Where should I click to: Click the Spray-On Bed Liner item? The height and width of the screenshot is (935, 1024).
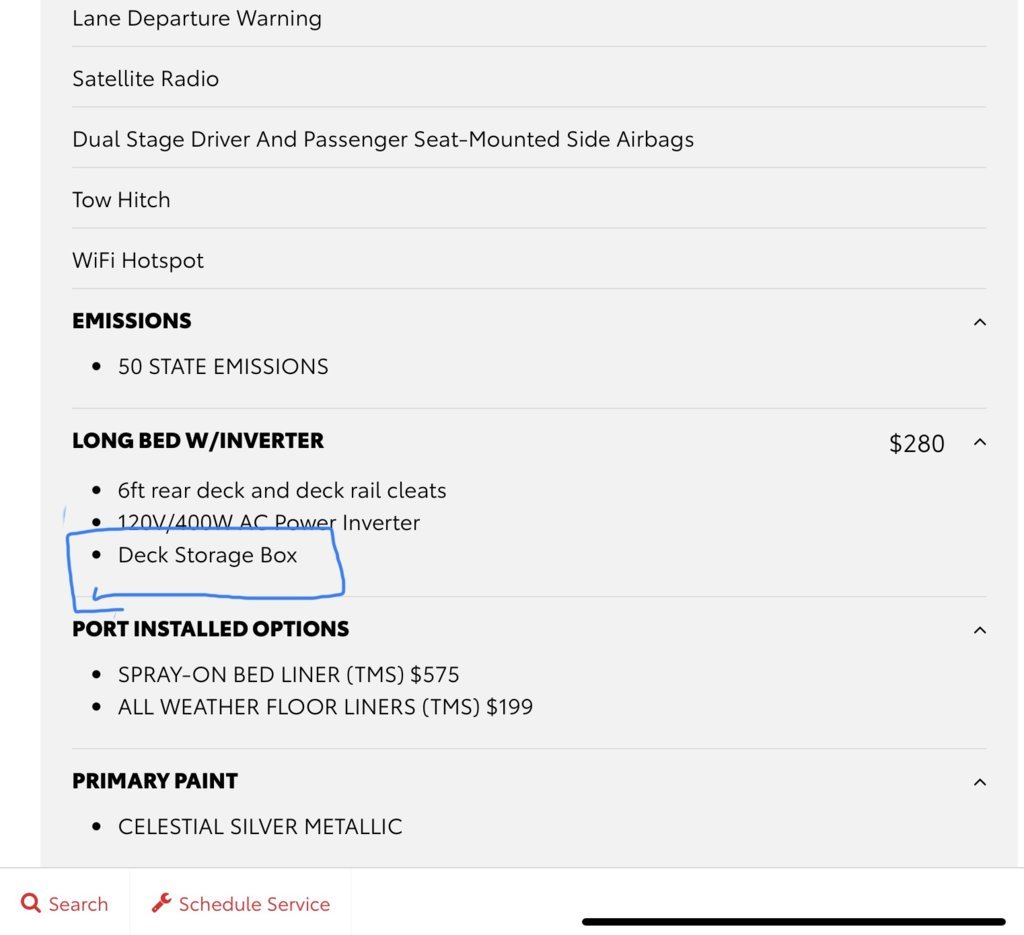point(289,674)
